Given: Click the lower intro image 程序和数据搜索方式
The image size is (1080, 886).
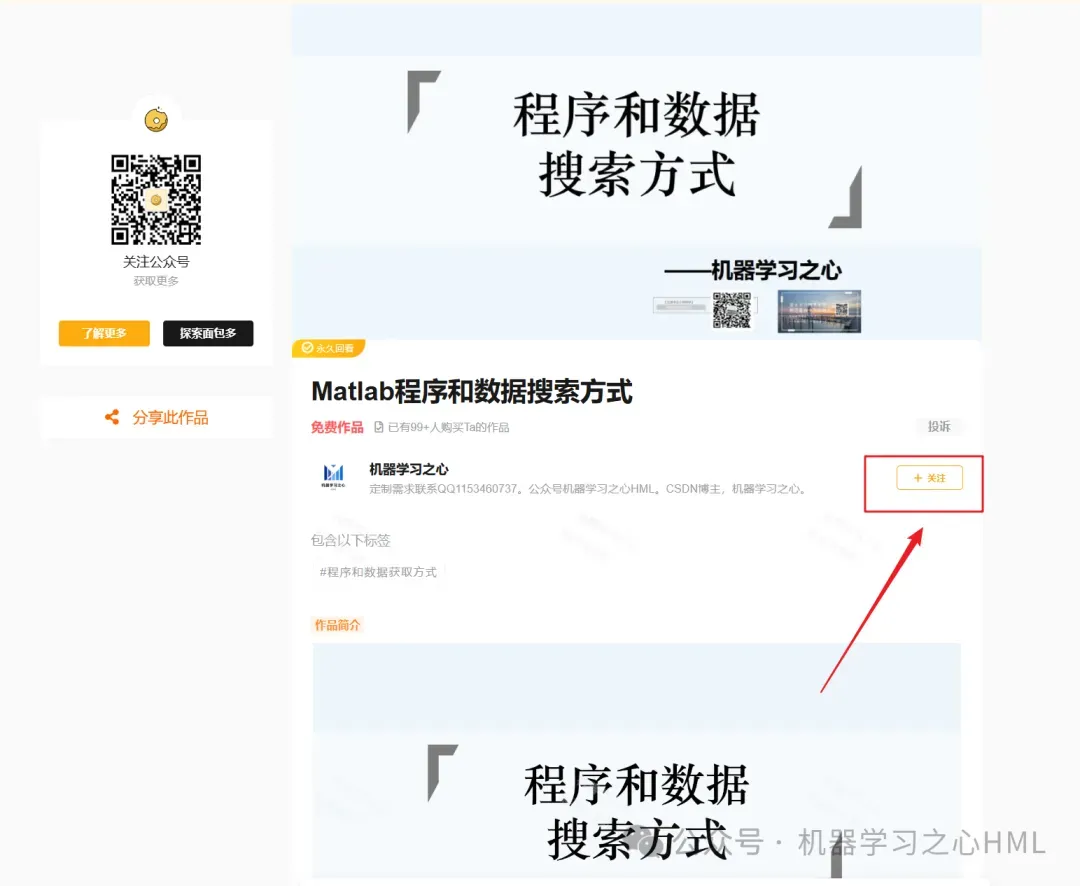Looking at the screenshot, I should (636, 761).
